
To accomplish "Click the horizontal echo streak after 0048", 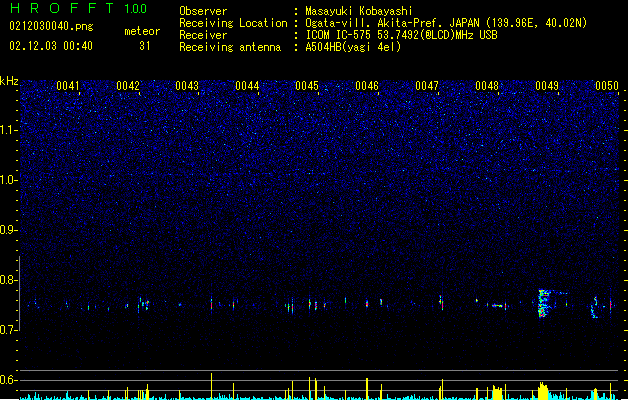I will 497,306.
